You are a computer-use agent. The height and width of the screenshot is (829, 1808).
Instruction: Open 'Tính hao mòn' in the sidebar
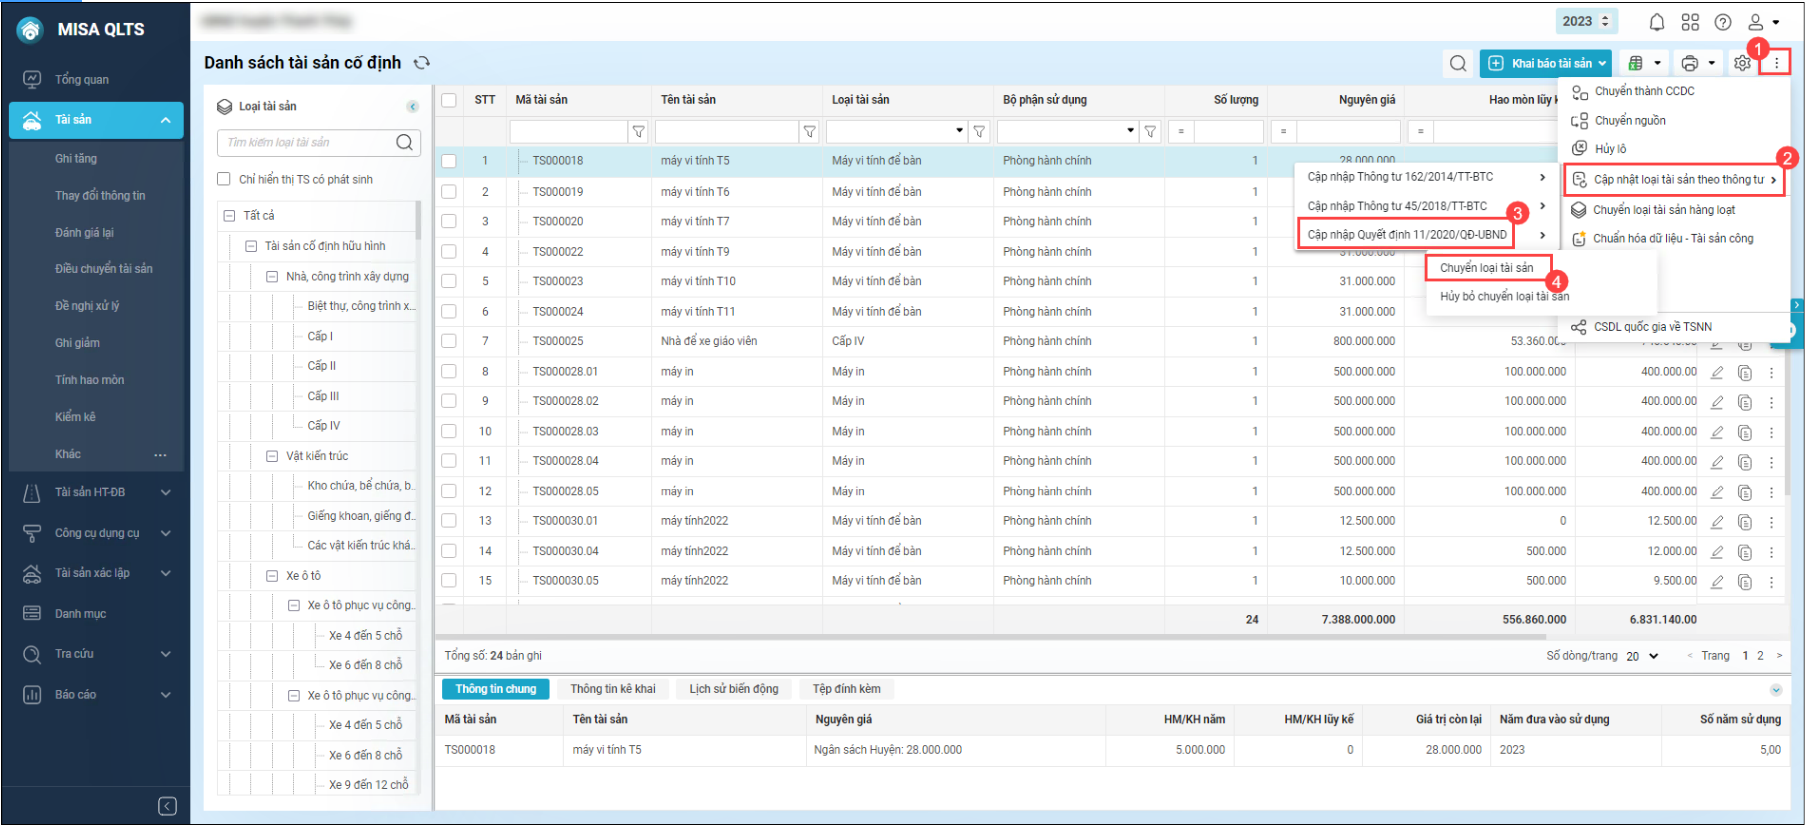90,381
